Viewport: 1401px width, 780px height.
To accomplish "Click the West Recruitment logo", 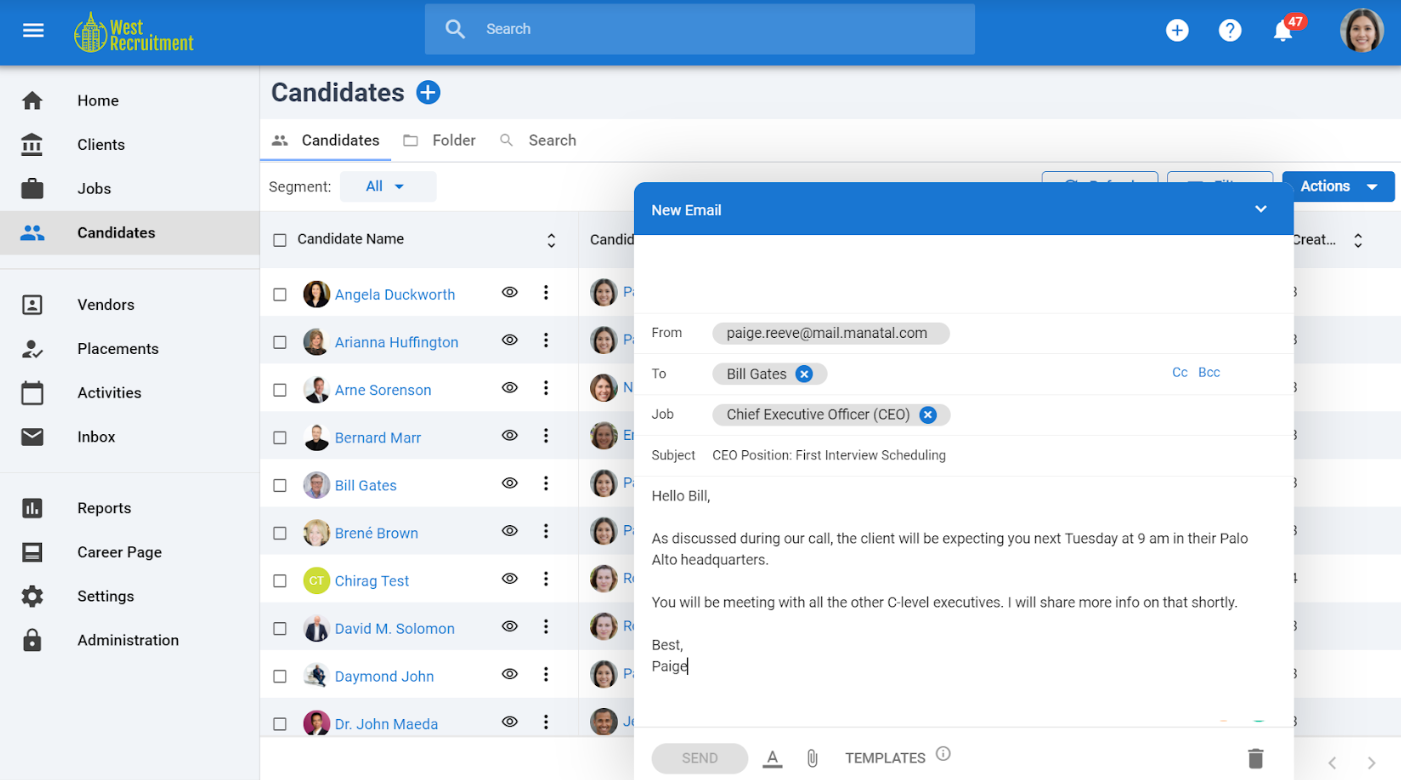I will pos(134,32).
